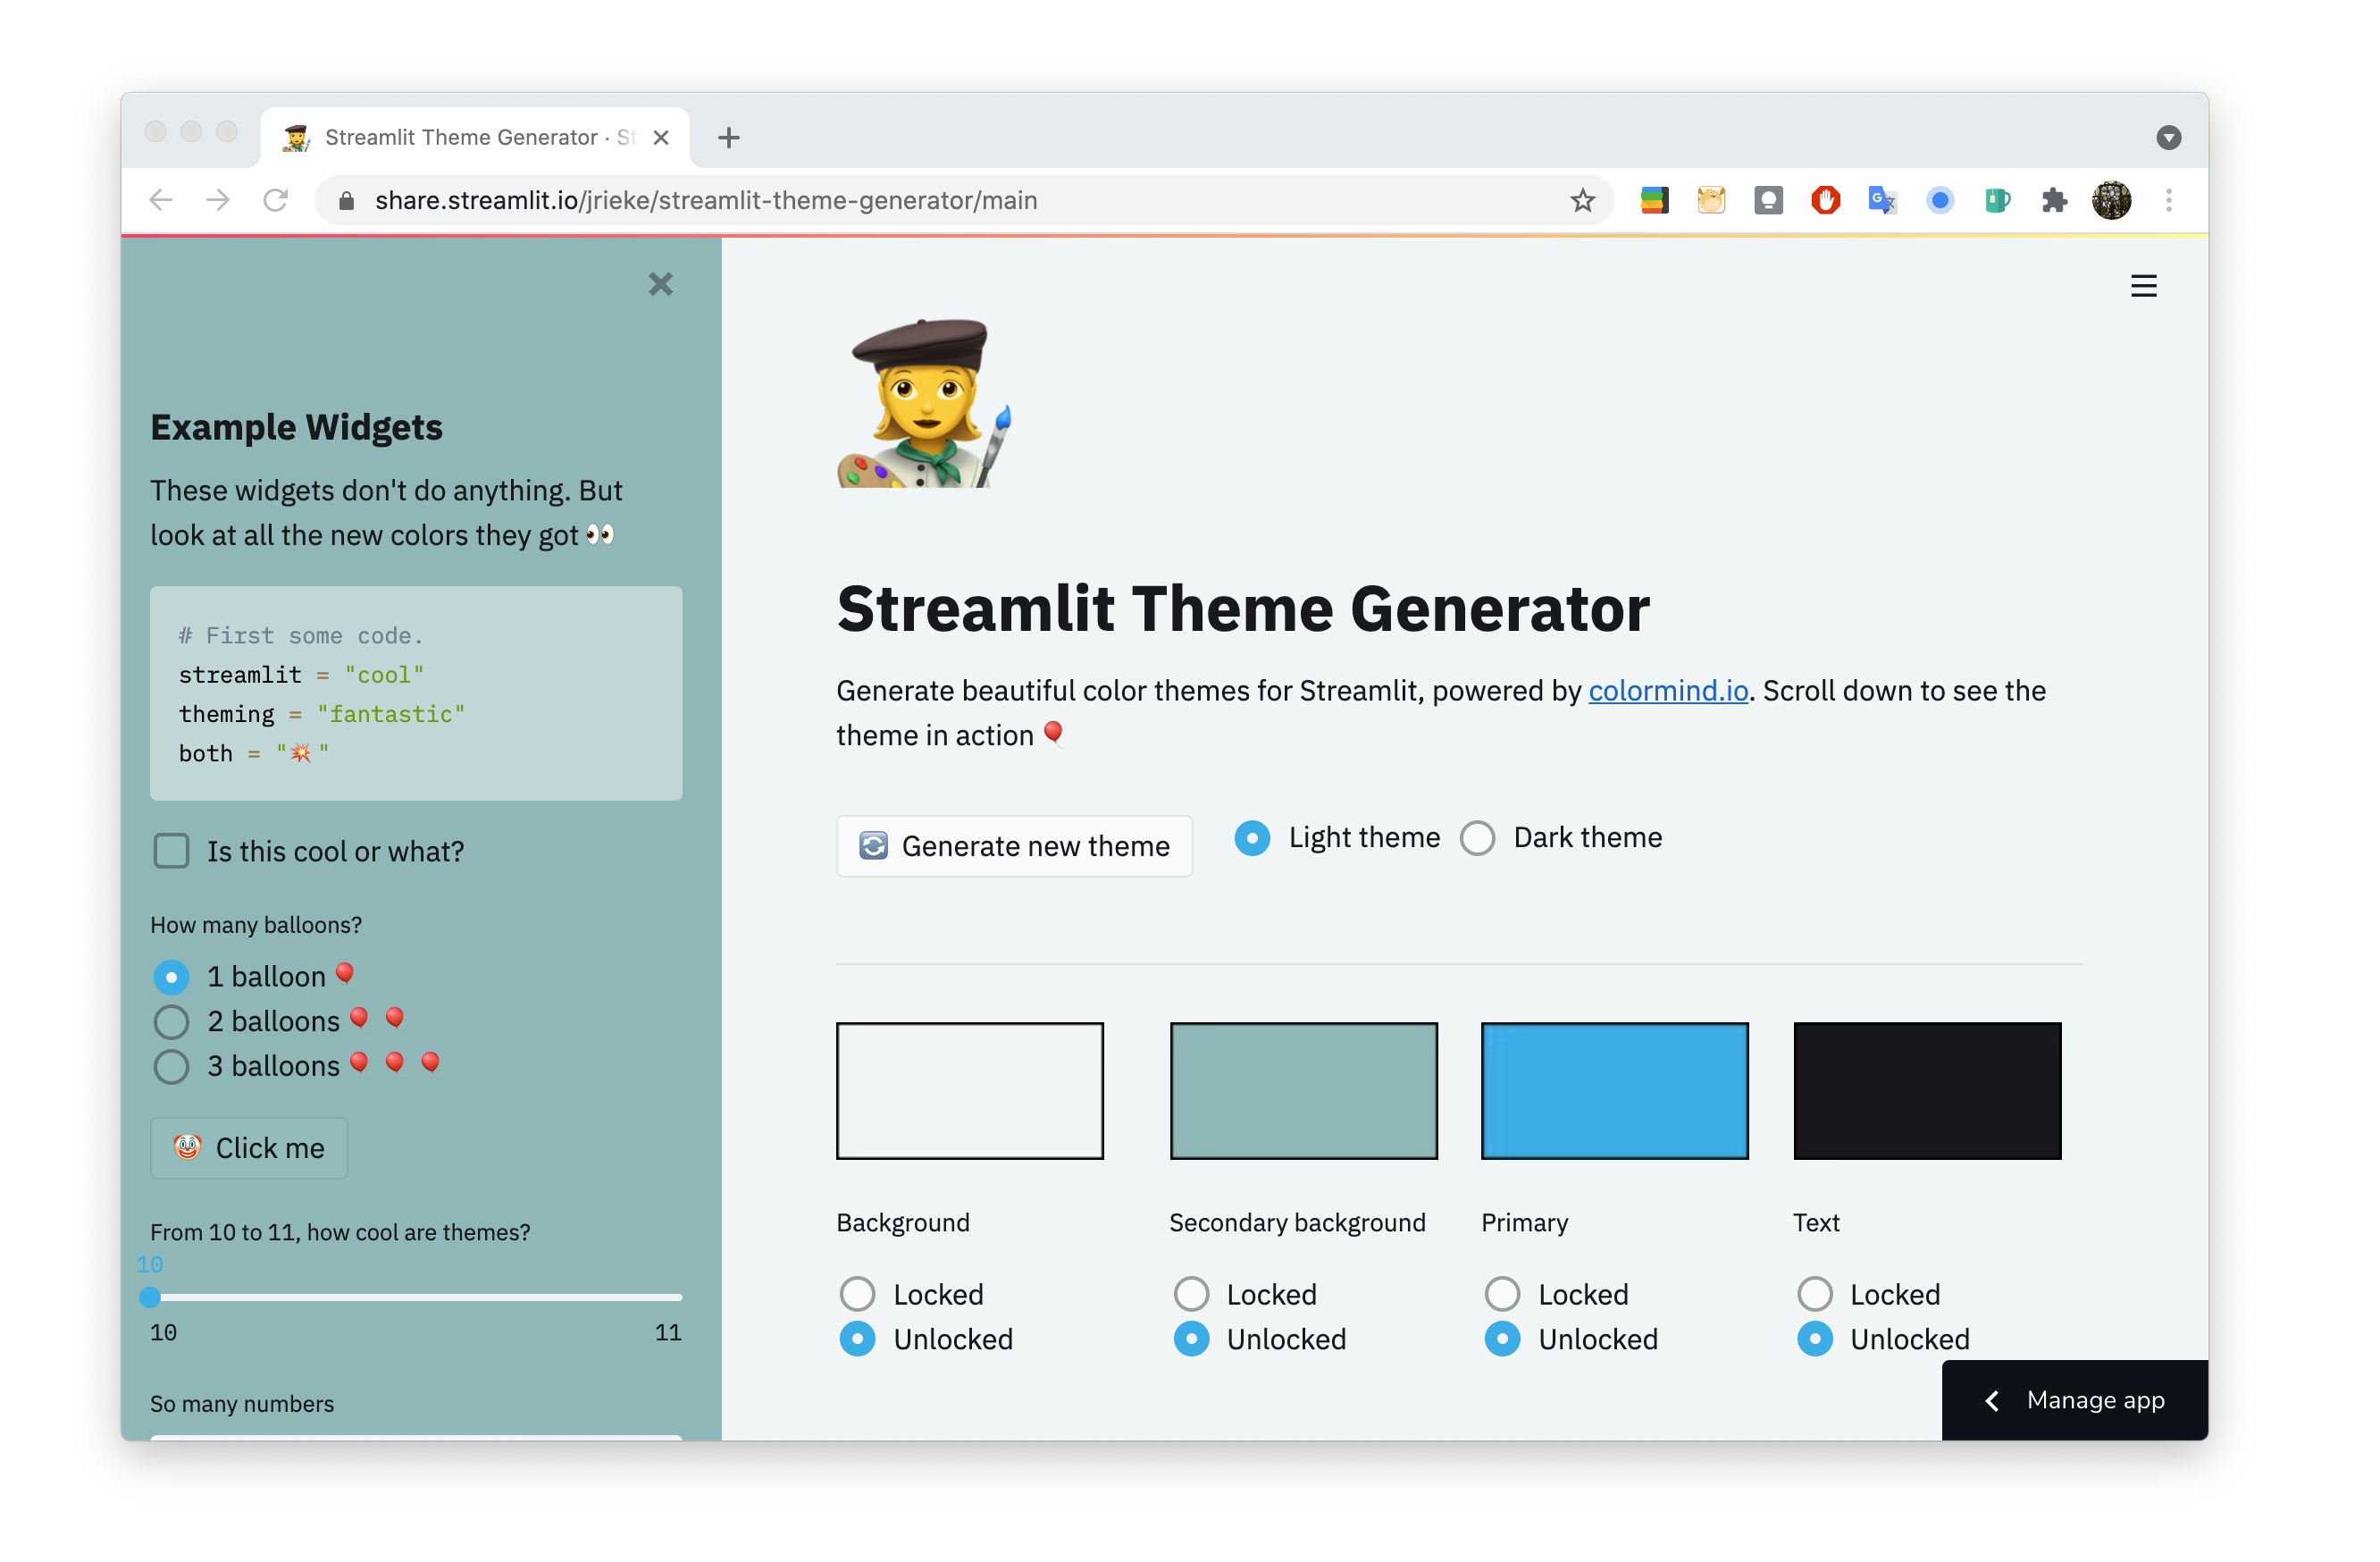Select the Streamlit Theme Generator tab
Image resolution: width=2380 pixels, height=1562 pixels.
tap(460, 138)
